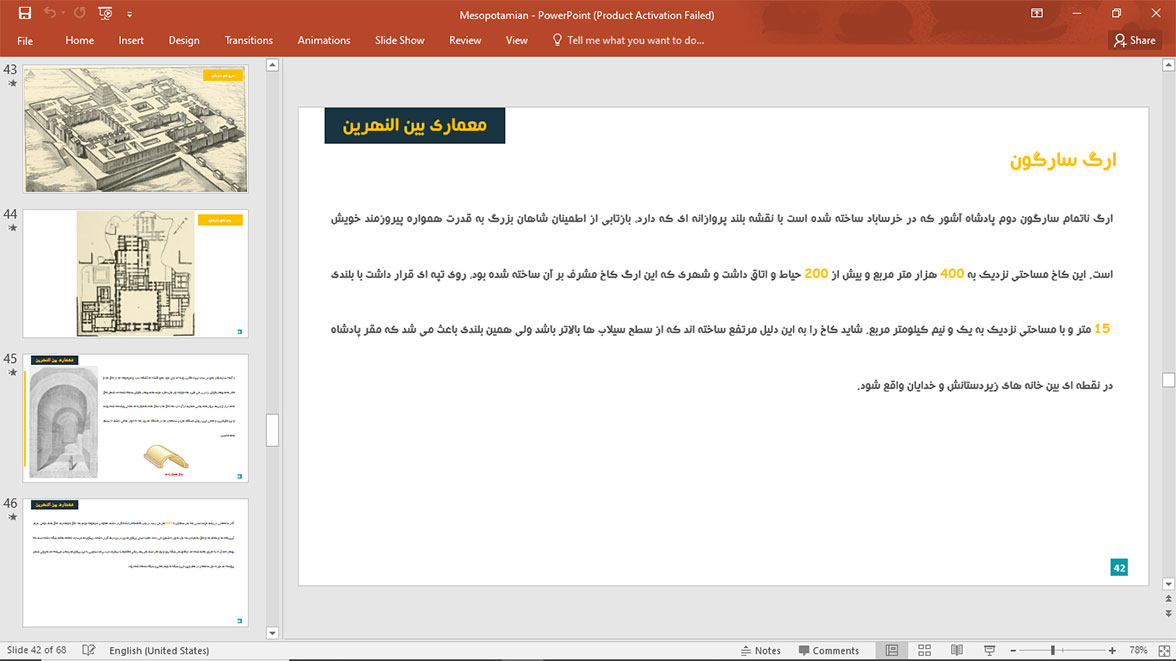Open the Design tab
This screenshot has height=661, width=1176.
184,41
